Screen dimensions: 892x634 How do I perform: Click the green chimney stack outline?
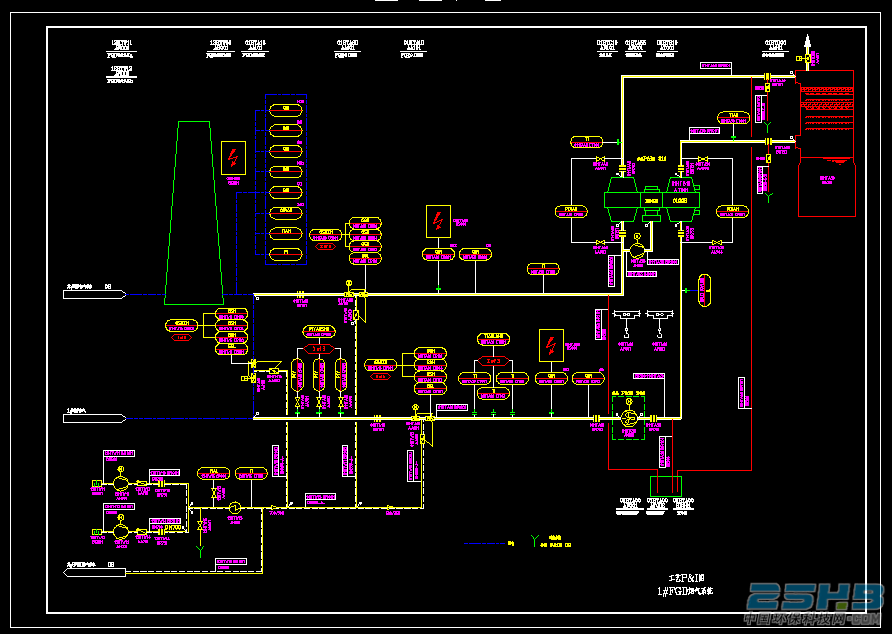click(x=193, y=213)
